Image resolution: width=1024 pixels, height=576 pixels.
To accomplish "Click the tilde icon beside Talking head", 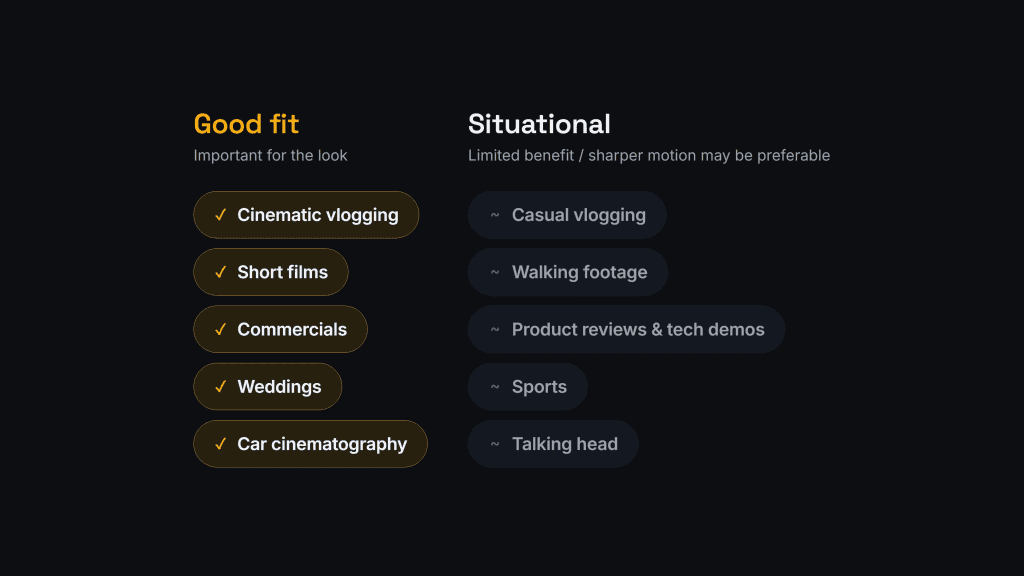I will [495, 444].
